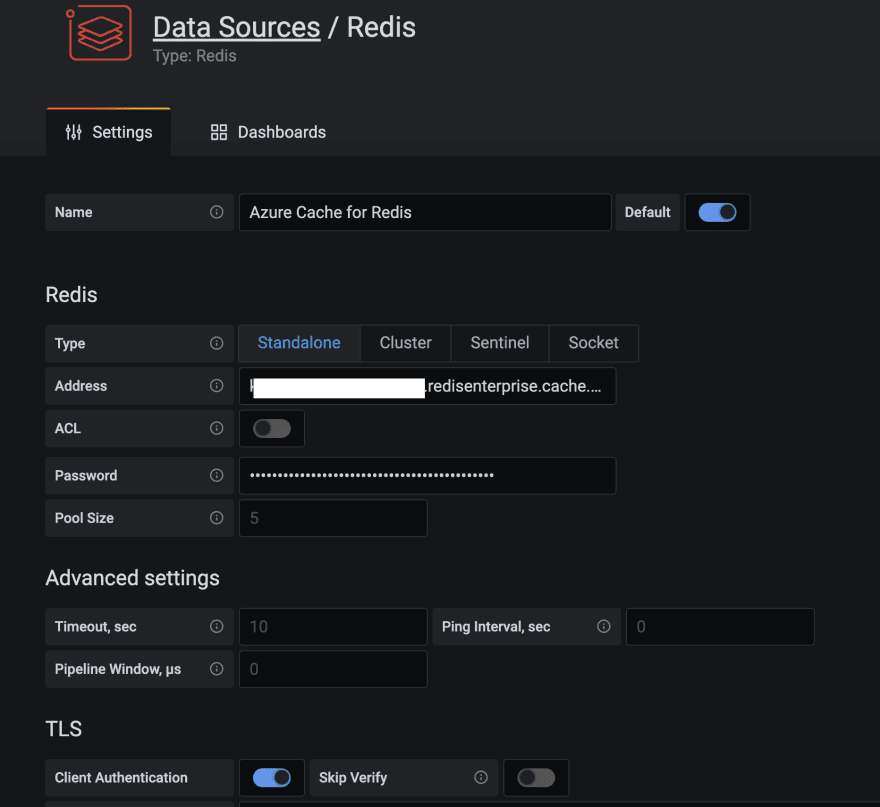Image resolution: width=880 pixels, height=807 pixels.
Task: Edit the Name field Azure Cache for Redis
Action: pyautogui.click(x=425, y=212)
